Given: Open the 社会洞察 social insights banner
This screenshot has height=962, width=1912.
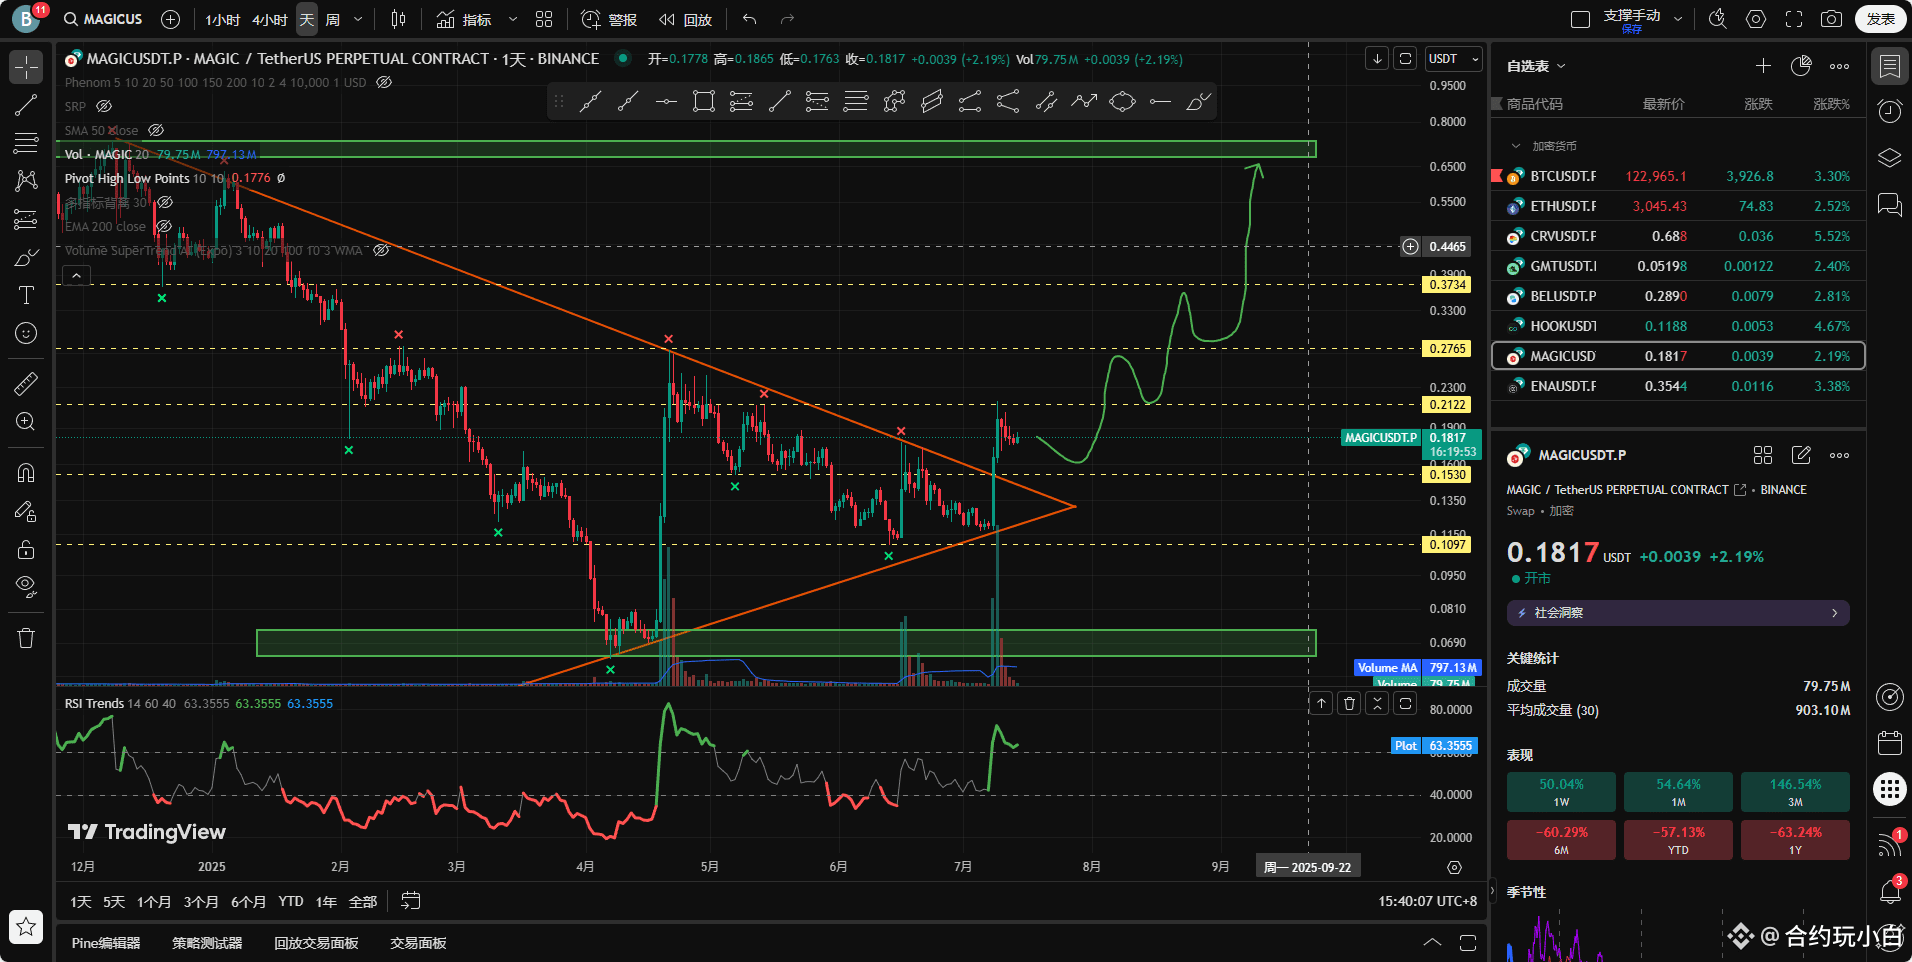Looking at the screenshot, I should coord(1678,613).
